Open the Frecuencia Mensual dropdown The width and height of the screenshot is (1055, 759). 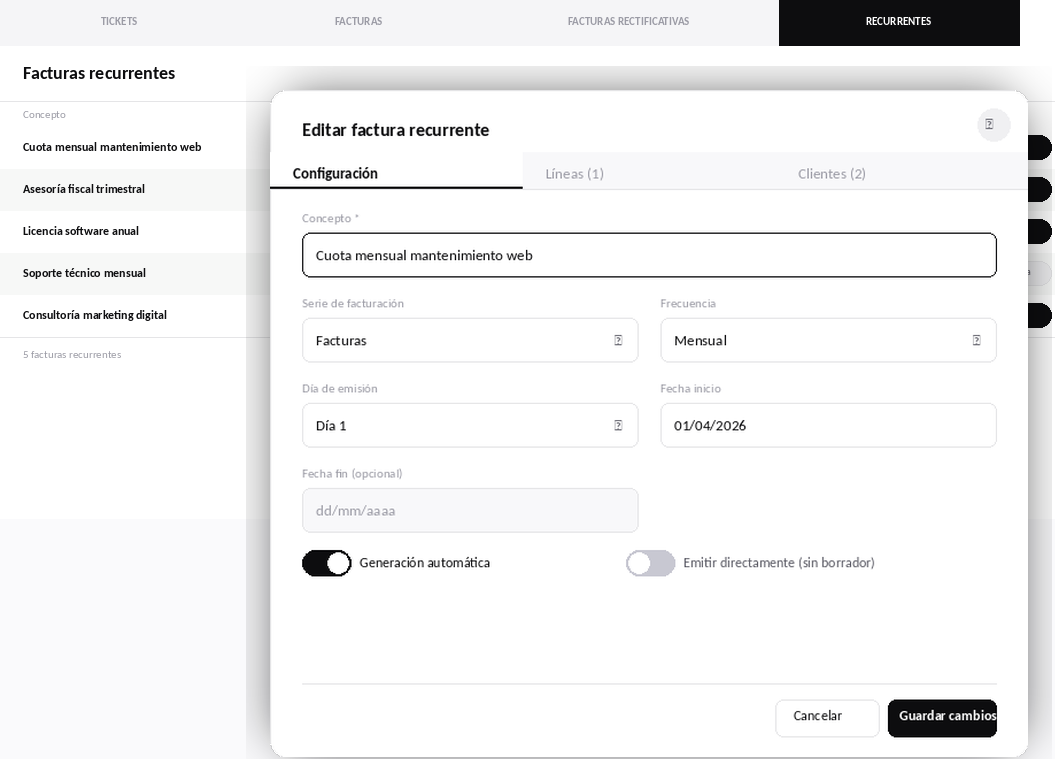coord(828,340)
